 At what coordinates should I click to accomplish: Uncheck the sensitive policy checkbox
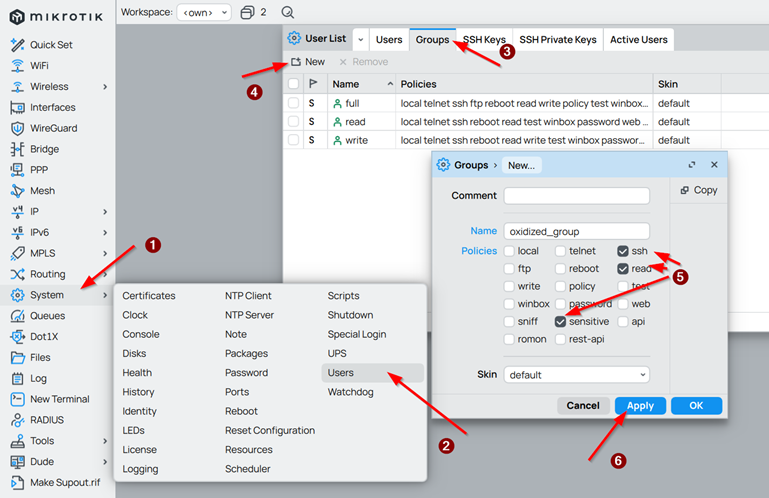point(561,322)
